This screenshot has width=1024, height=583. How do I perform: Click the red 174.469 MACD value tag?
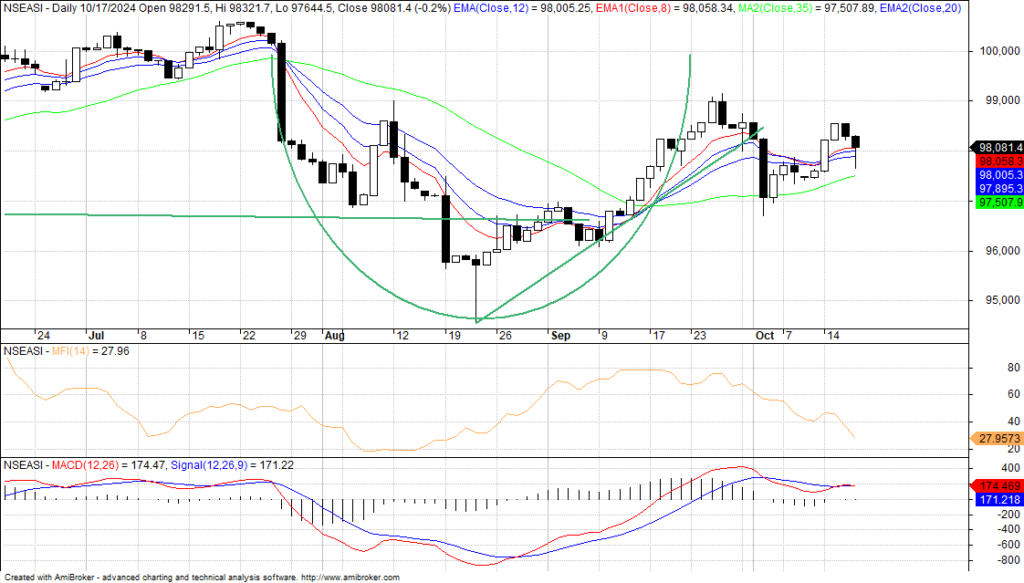(998, 485)
